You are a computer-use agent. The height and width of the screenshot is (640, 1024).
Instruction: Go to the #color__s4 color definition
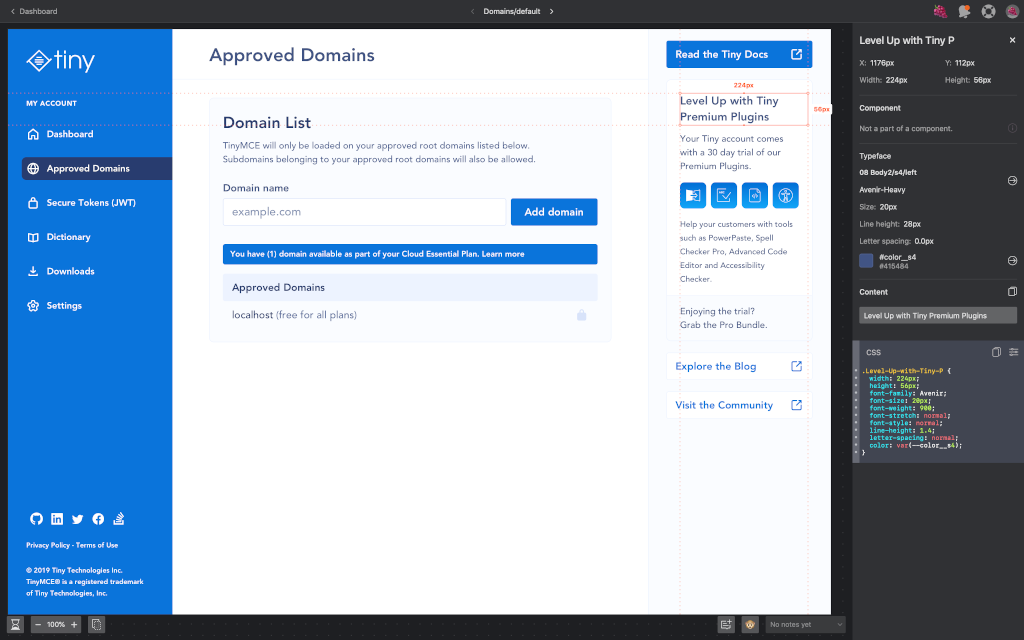coord(1012,261)
